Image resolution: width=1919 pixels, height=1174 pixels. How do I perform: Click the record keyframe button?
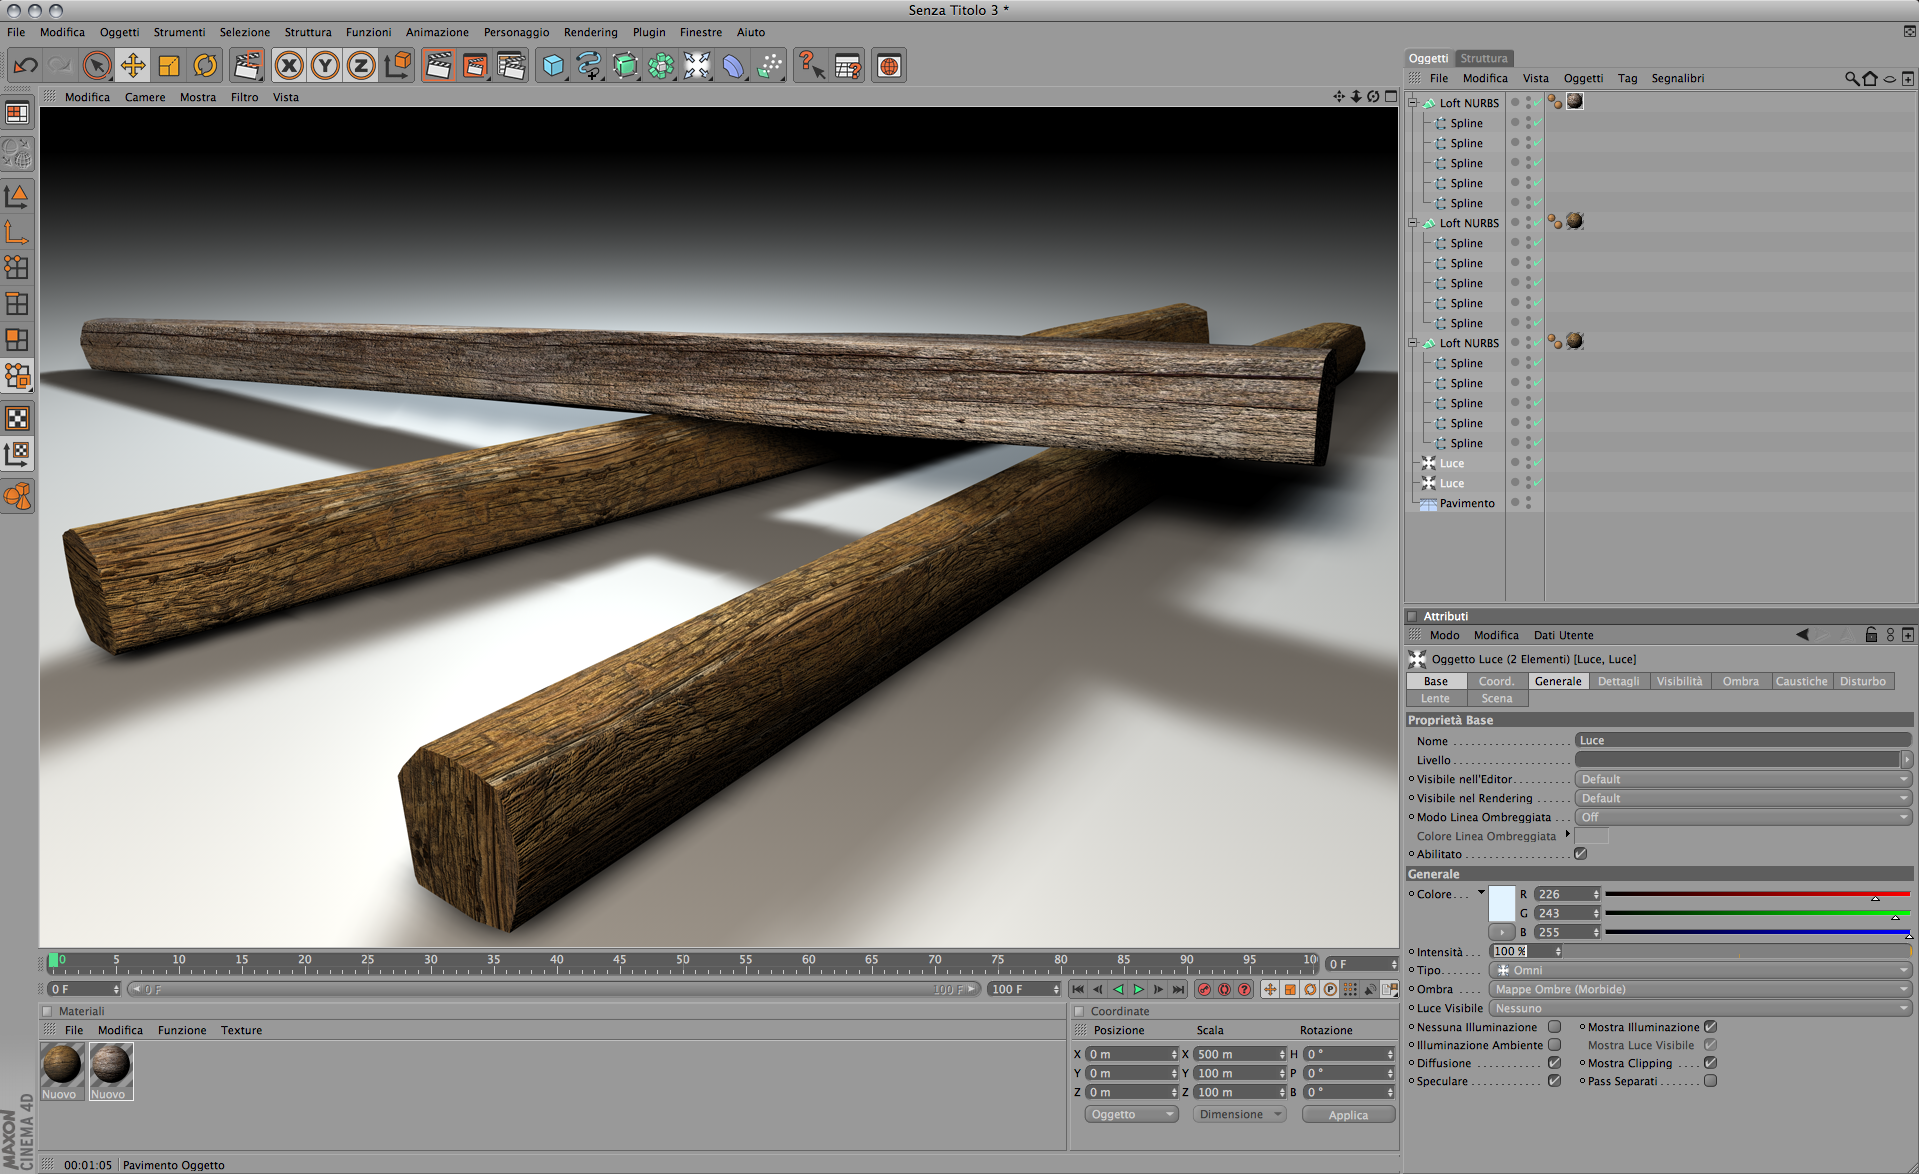coord(1204,989)
